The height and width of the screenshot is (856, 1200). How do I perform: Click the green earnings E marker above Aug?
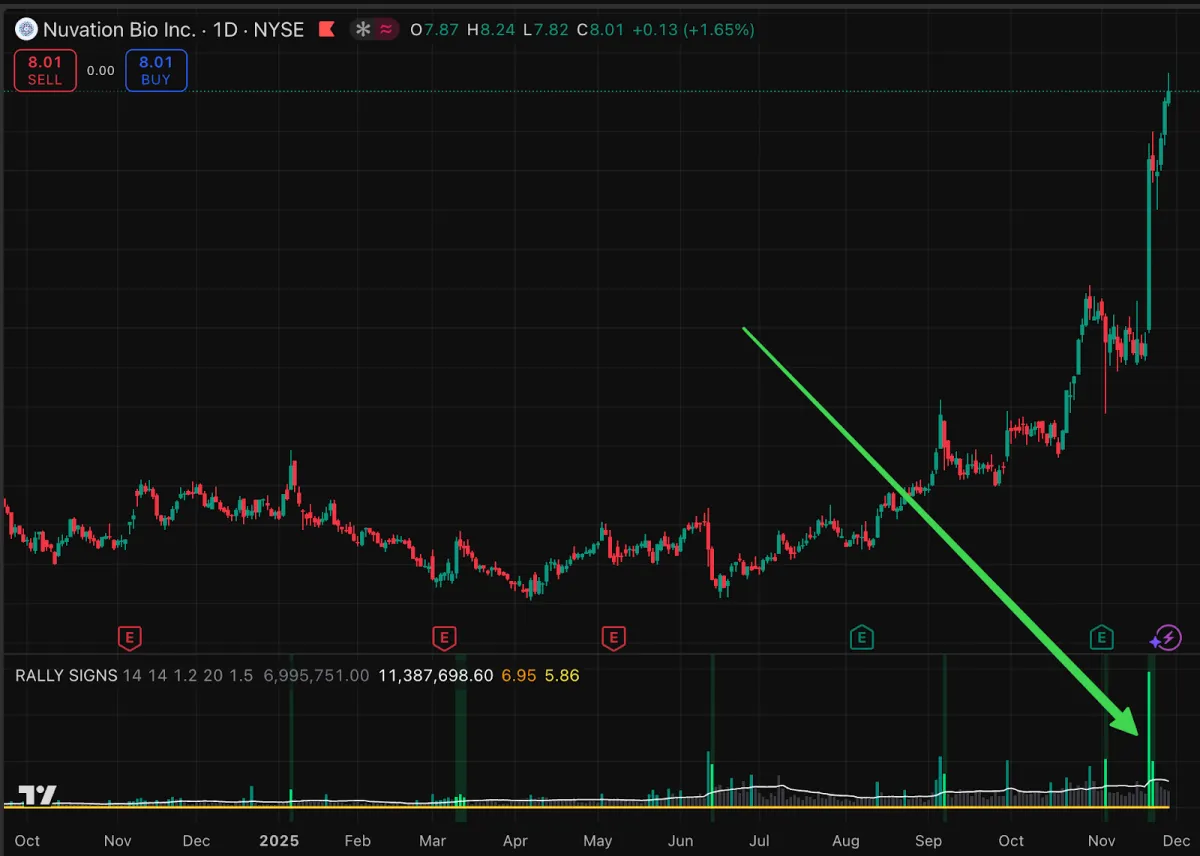(860, 636)
